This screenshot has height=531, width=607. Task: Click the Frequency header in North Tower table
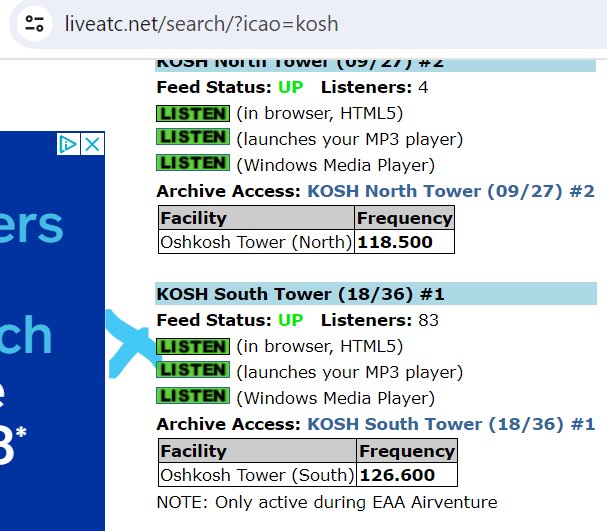coord(404,218)
